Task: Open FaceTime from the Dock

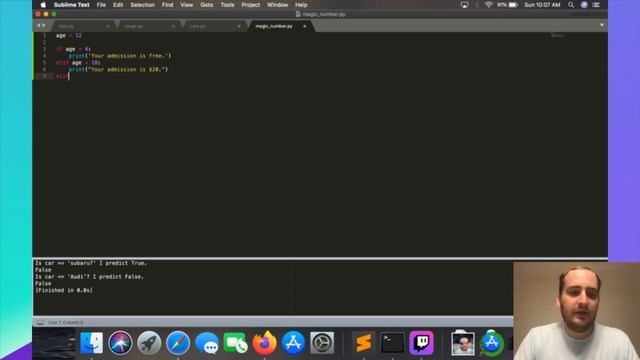Action: (x=236, y=342)
